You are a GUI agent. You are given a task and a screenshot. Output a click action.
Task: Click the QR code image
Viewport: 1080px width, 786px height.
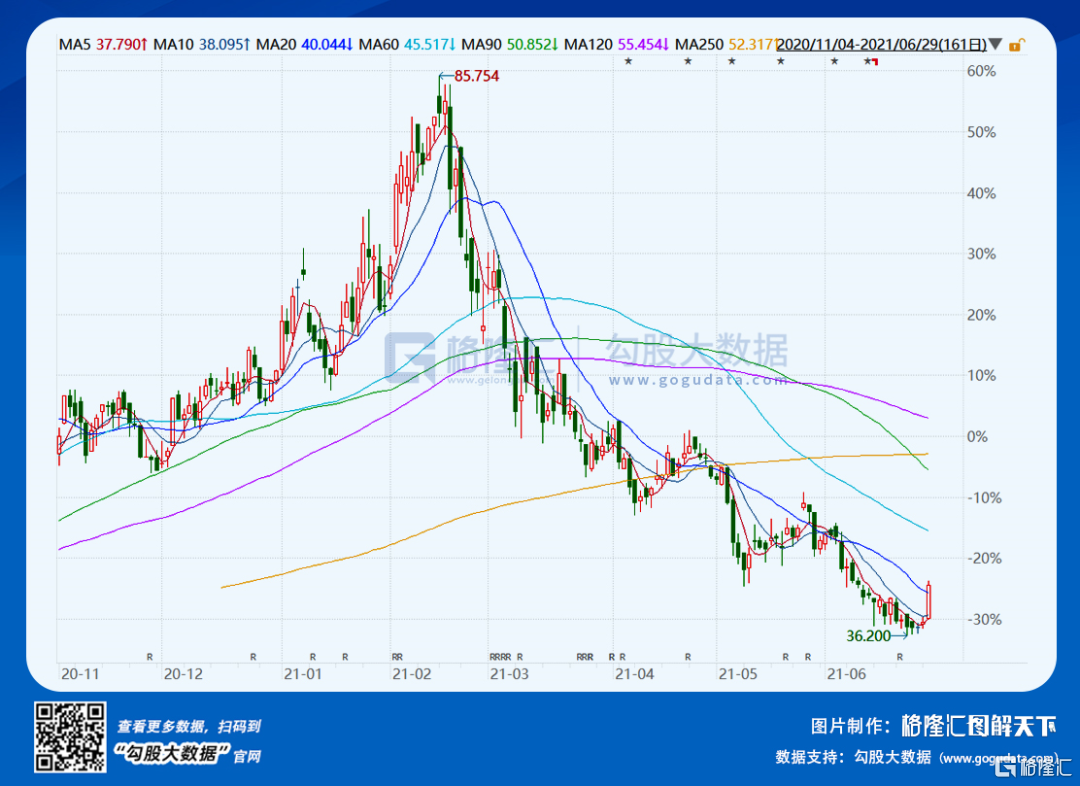(x=70, y=736)
